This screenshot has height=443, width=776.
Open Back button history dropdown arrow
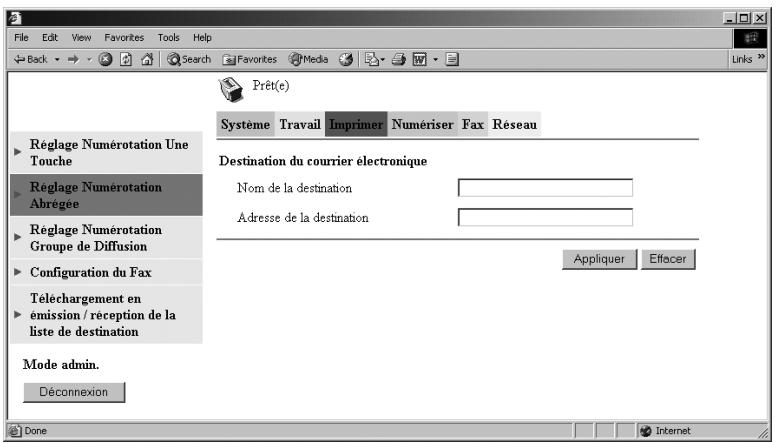pos(57,59)
